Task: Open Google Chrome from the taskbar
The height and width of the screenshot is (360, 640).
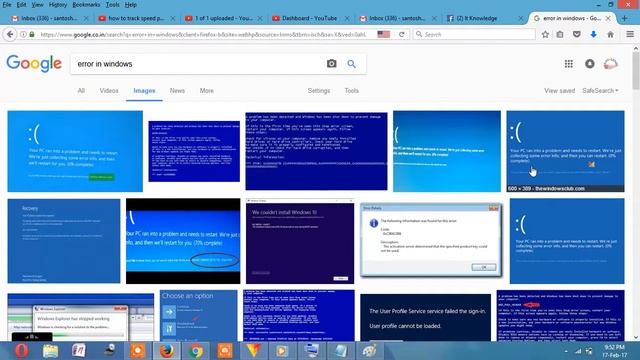Action: pyautogui.click(x=196, y=351)
